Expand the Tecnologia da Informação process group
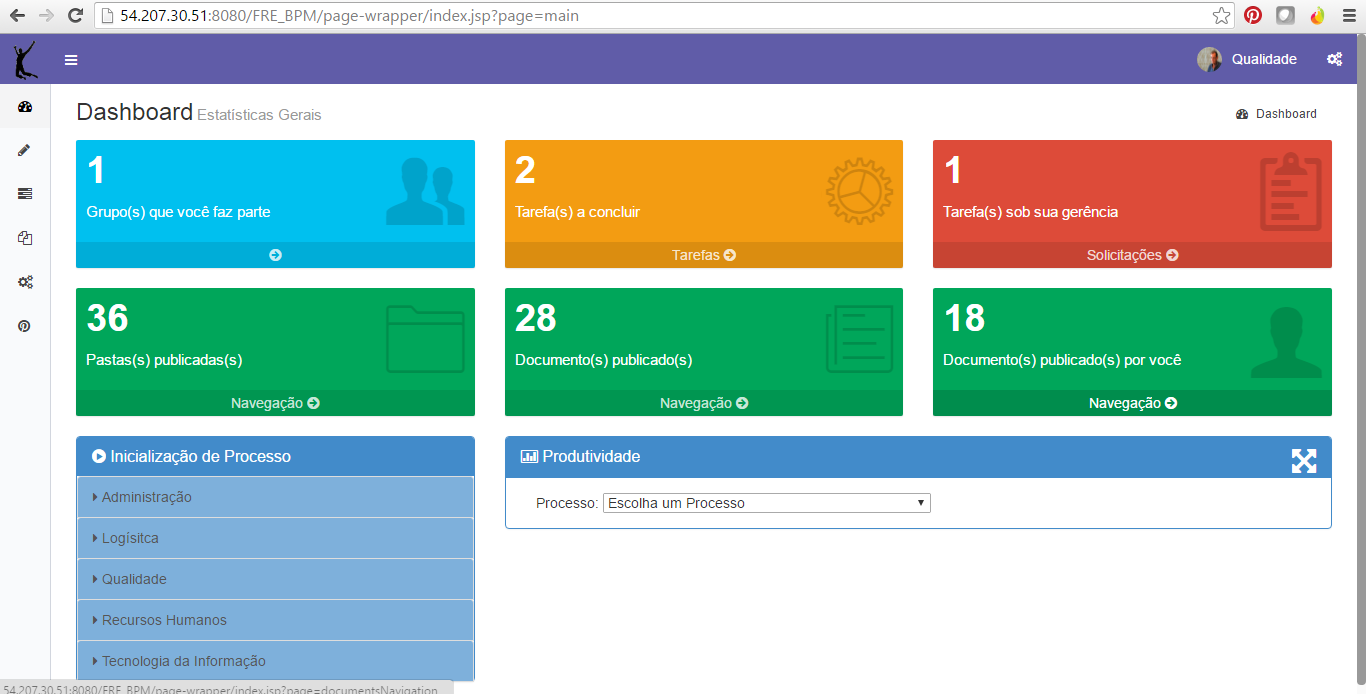 (x=275, y=661)
